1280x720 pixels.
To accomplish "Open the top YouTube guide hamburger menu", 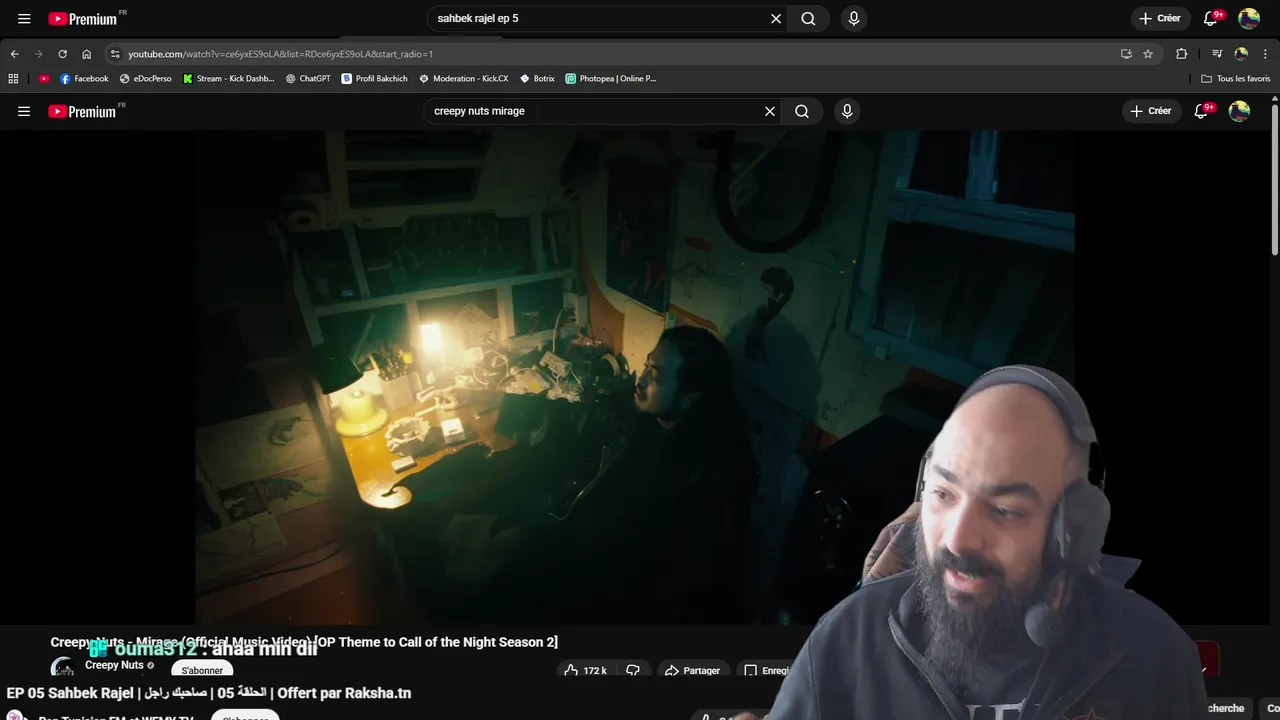I will 24,18.
